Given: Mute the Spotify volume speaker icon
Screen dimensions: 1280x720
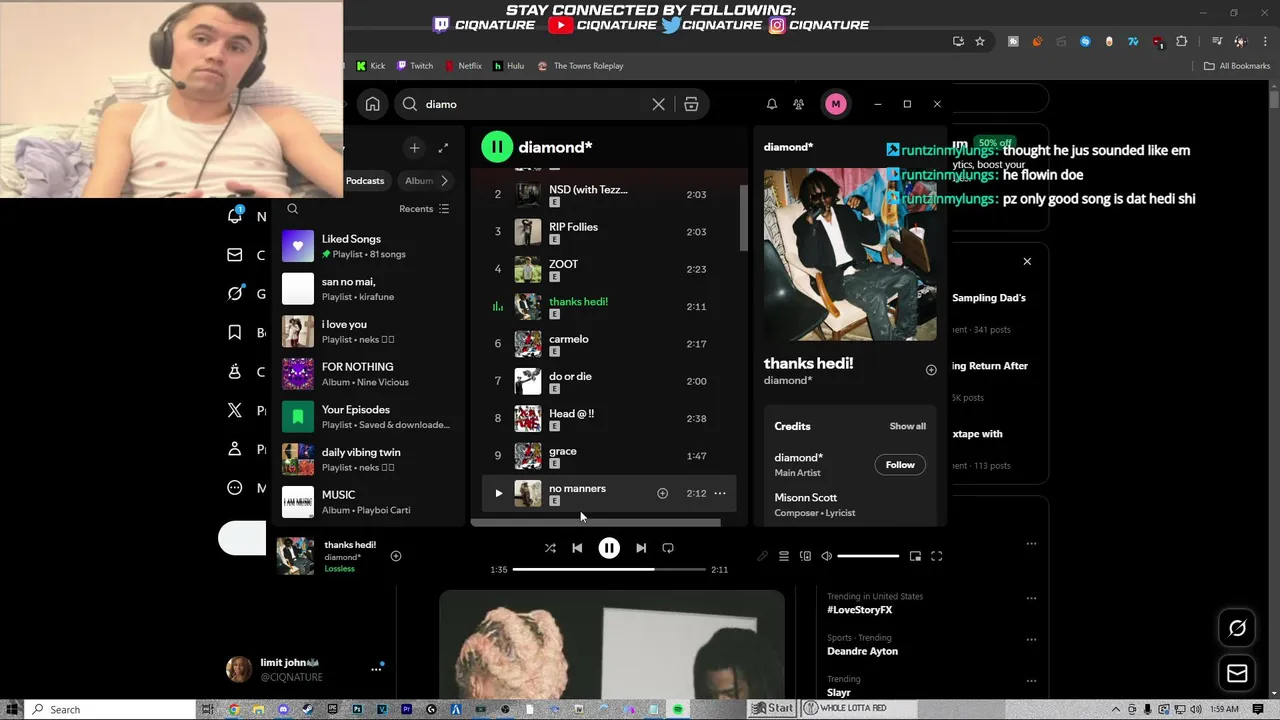Looking at the screenshot, I should click(x=826, y=556).
